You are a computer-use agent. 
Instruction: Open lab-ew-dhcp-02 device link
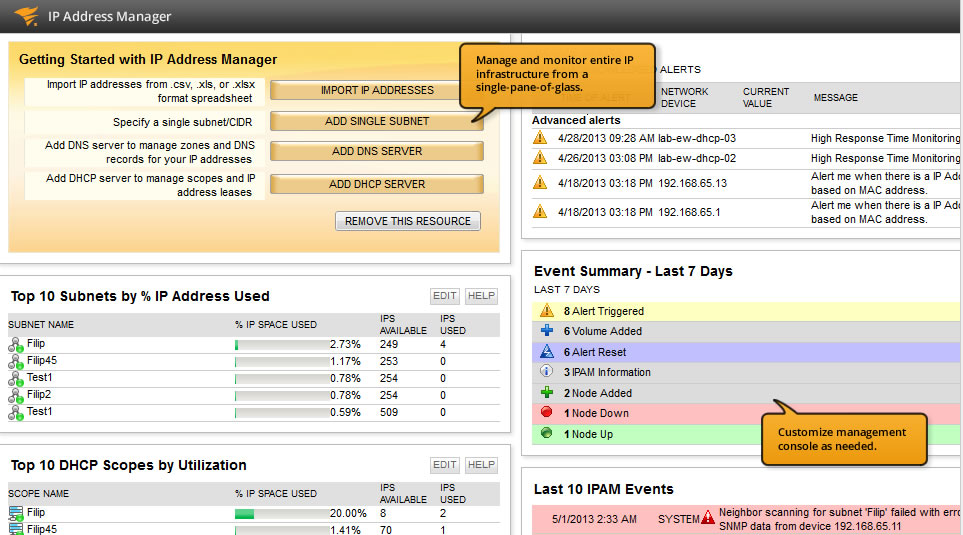pyautogui.click(x=697, y=158)
